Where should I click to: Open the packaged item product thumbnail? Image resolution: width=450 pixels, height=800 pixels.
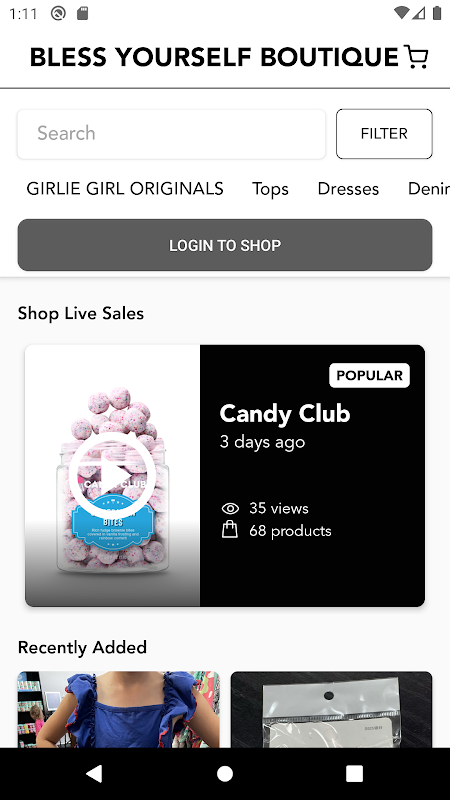coord(332,710)
